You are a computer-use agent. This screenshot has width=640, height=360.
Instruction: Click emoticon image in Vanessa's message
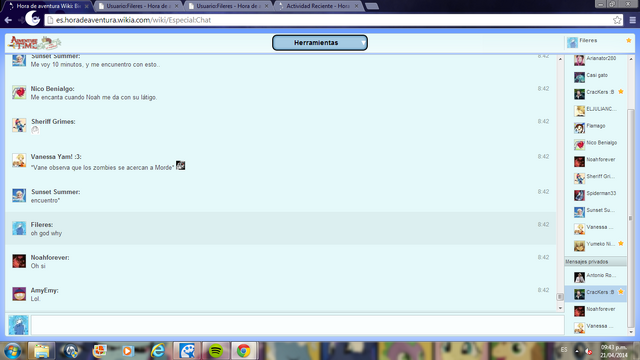click(180, 165)
